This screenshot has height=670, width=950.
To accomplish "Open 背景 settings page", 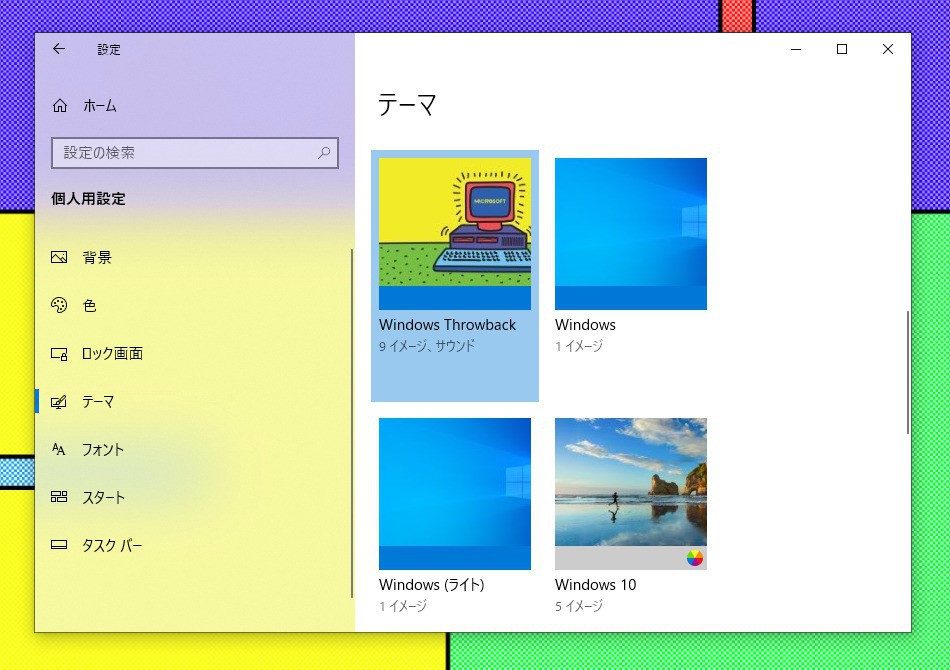I will tap(193, 257).
